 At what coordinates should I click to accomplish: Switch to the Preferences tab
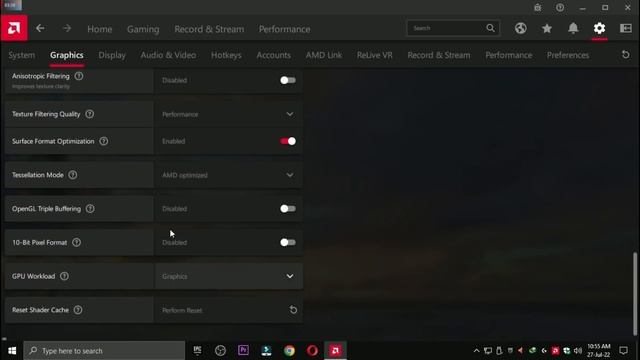568,55
